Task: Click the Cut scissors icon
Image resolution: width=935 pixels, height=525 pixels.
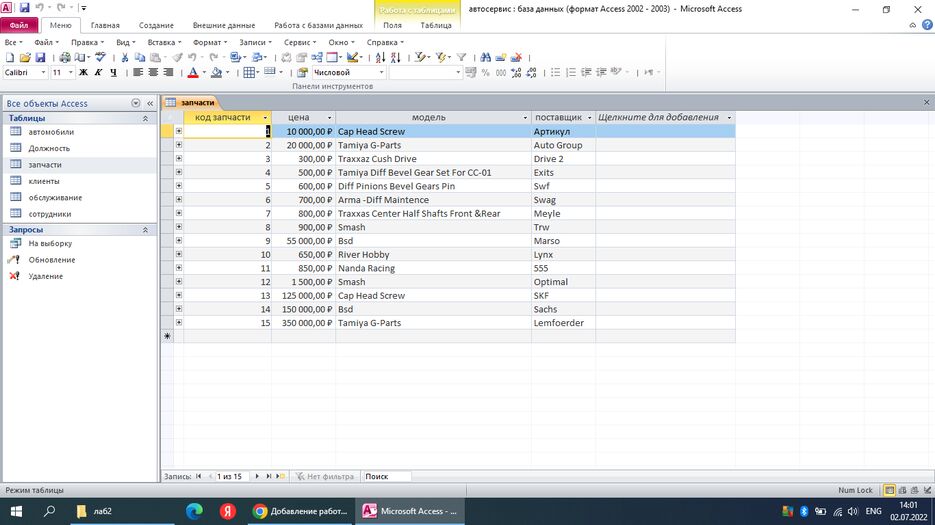Action: tap(125, 57)
